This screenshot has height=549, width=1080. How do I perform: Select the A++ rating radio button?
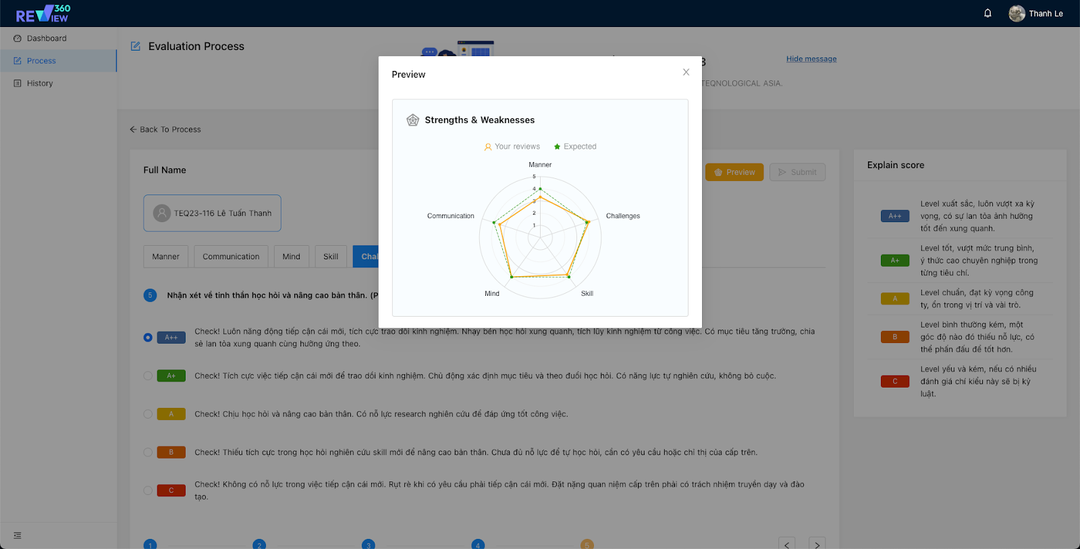(x=148, y=337)
